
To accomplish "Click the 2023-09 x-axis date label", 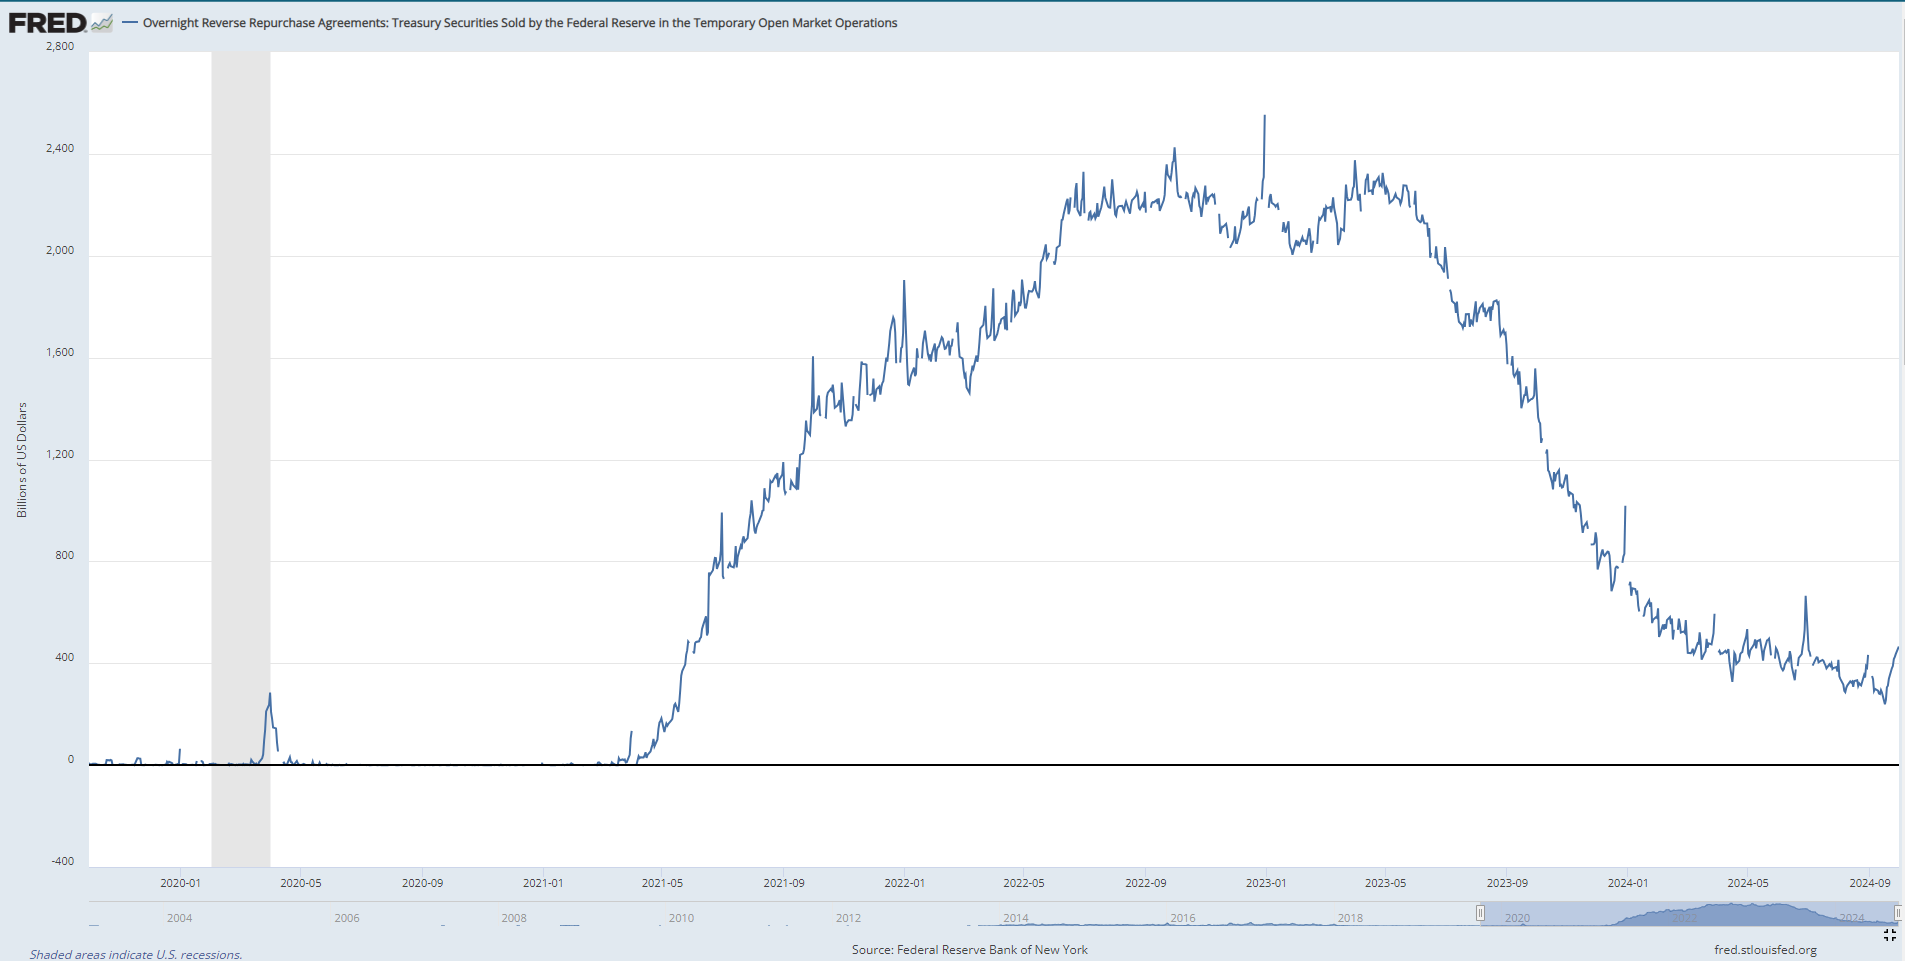I will click(x=1506, y=883).
